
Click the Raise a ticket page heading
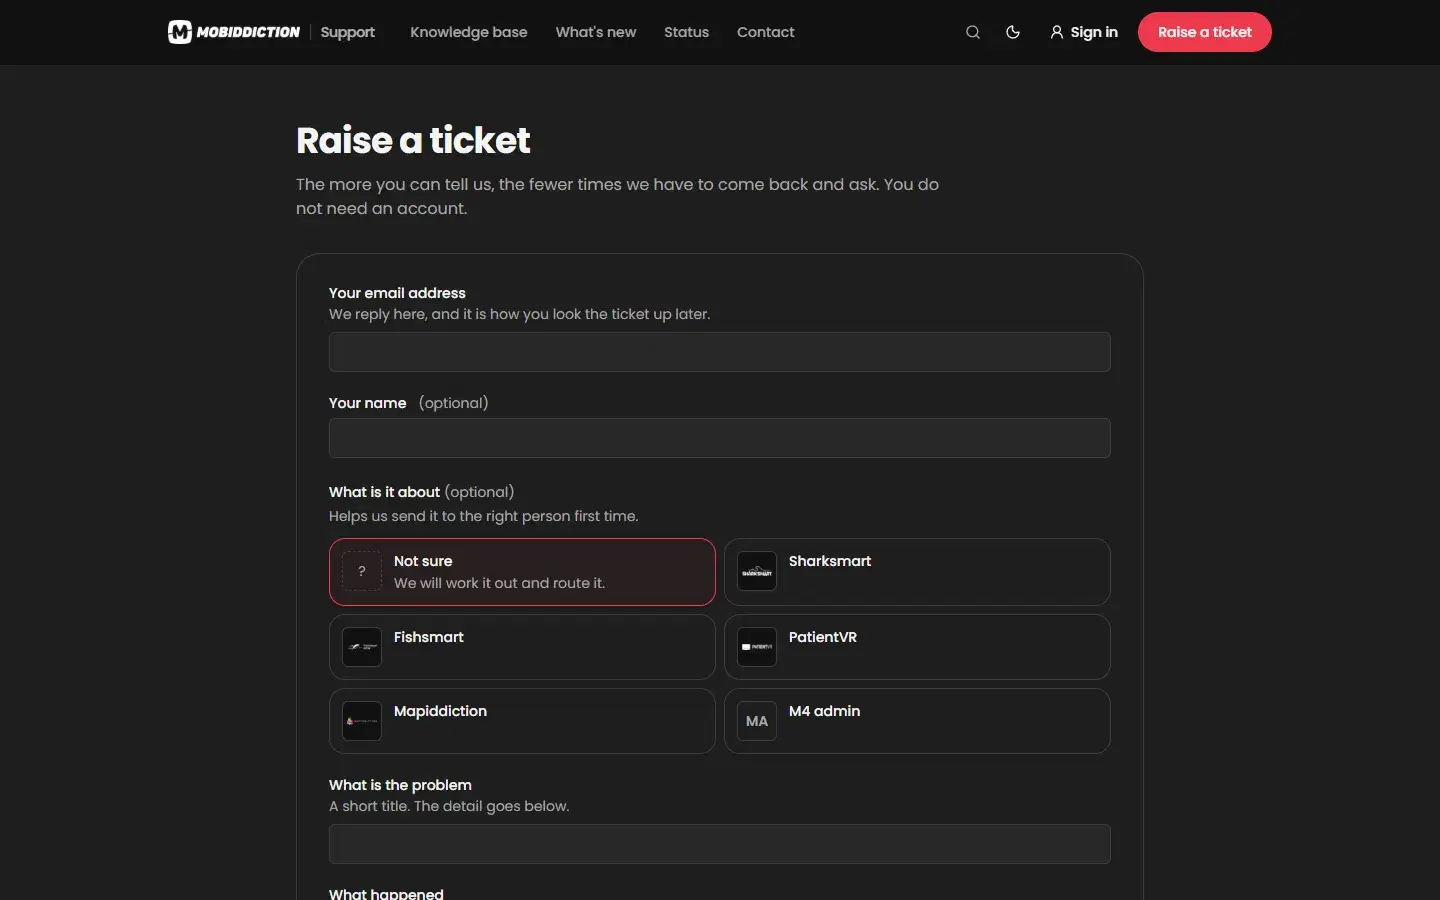click(x=413, y=140)
